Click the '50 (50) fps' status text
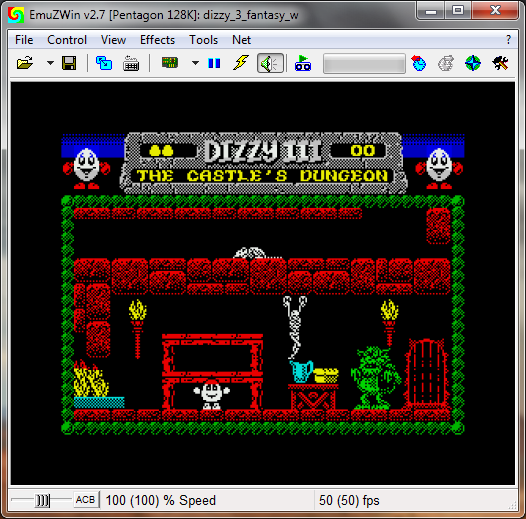The height and width of the screenshot is (519, 526). [349, 501]
